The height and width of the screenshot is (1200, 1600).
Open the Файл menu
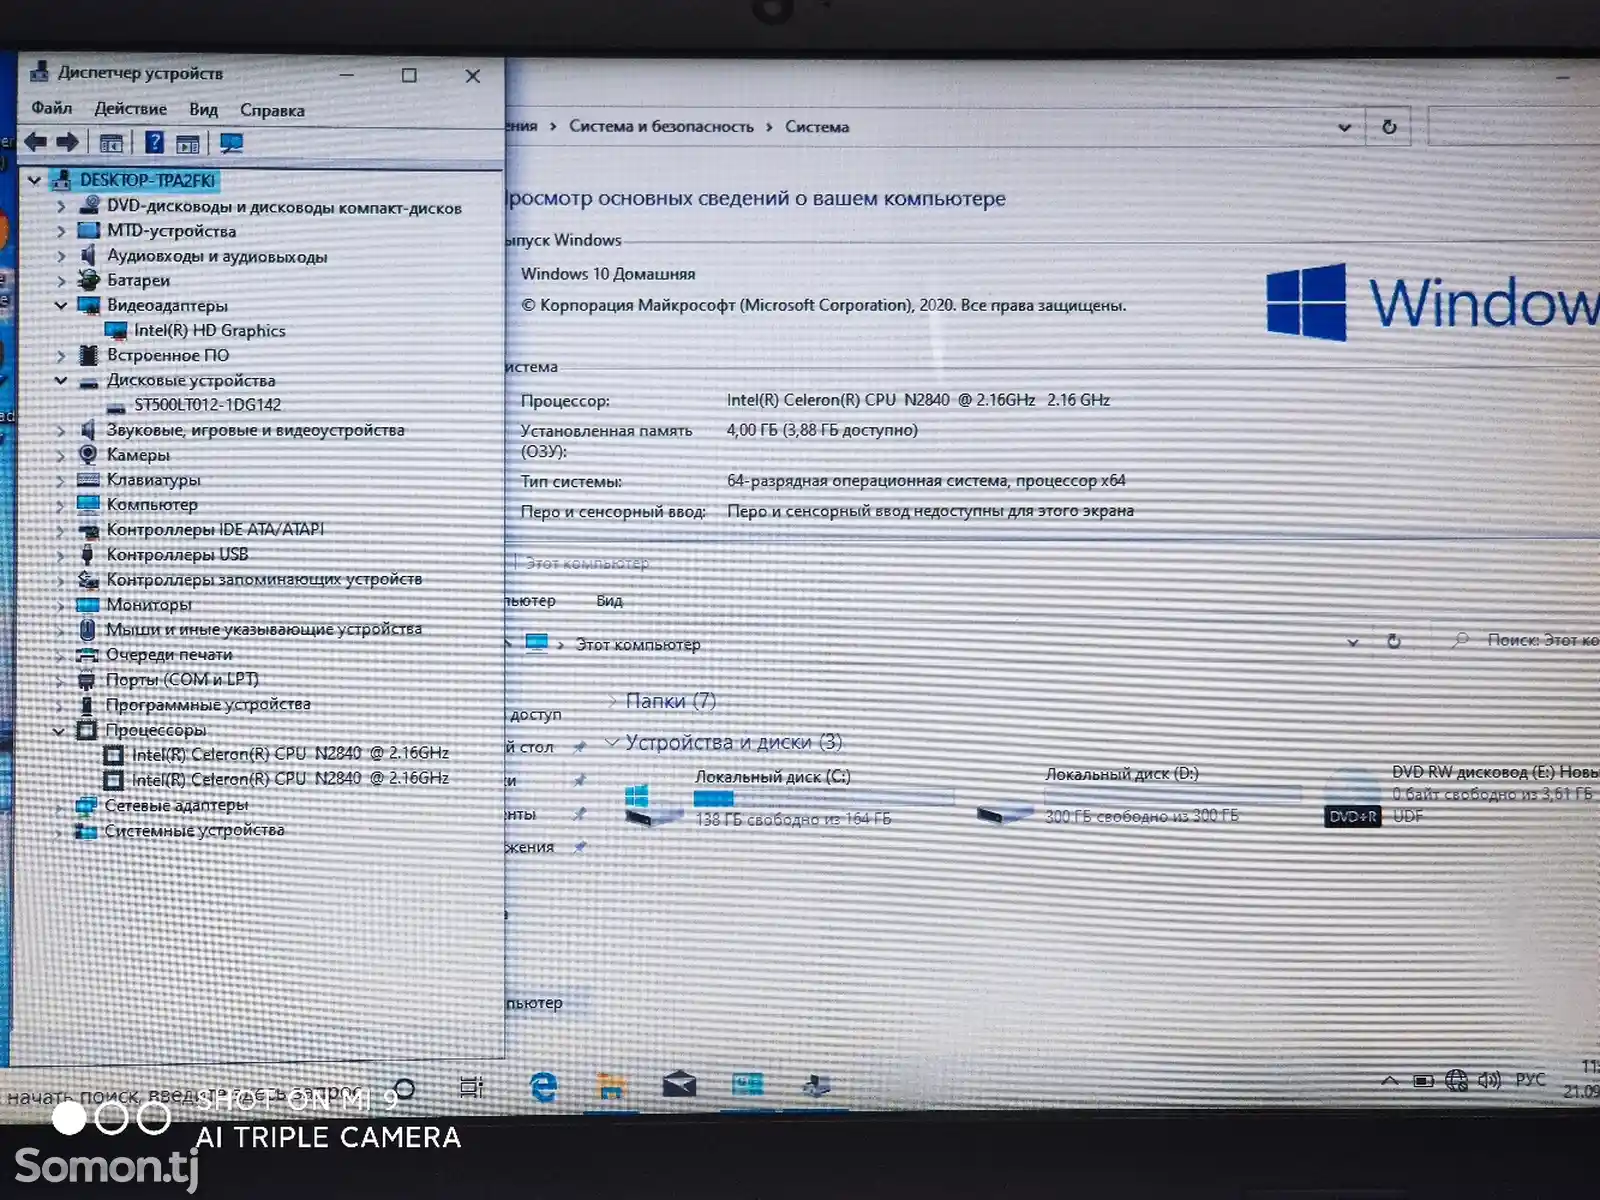tap(52, 108)
